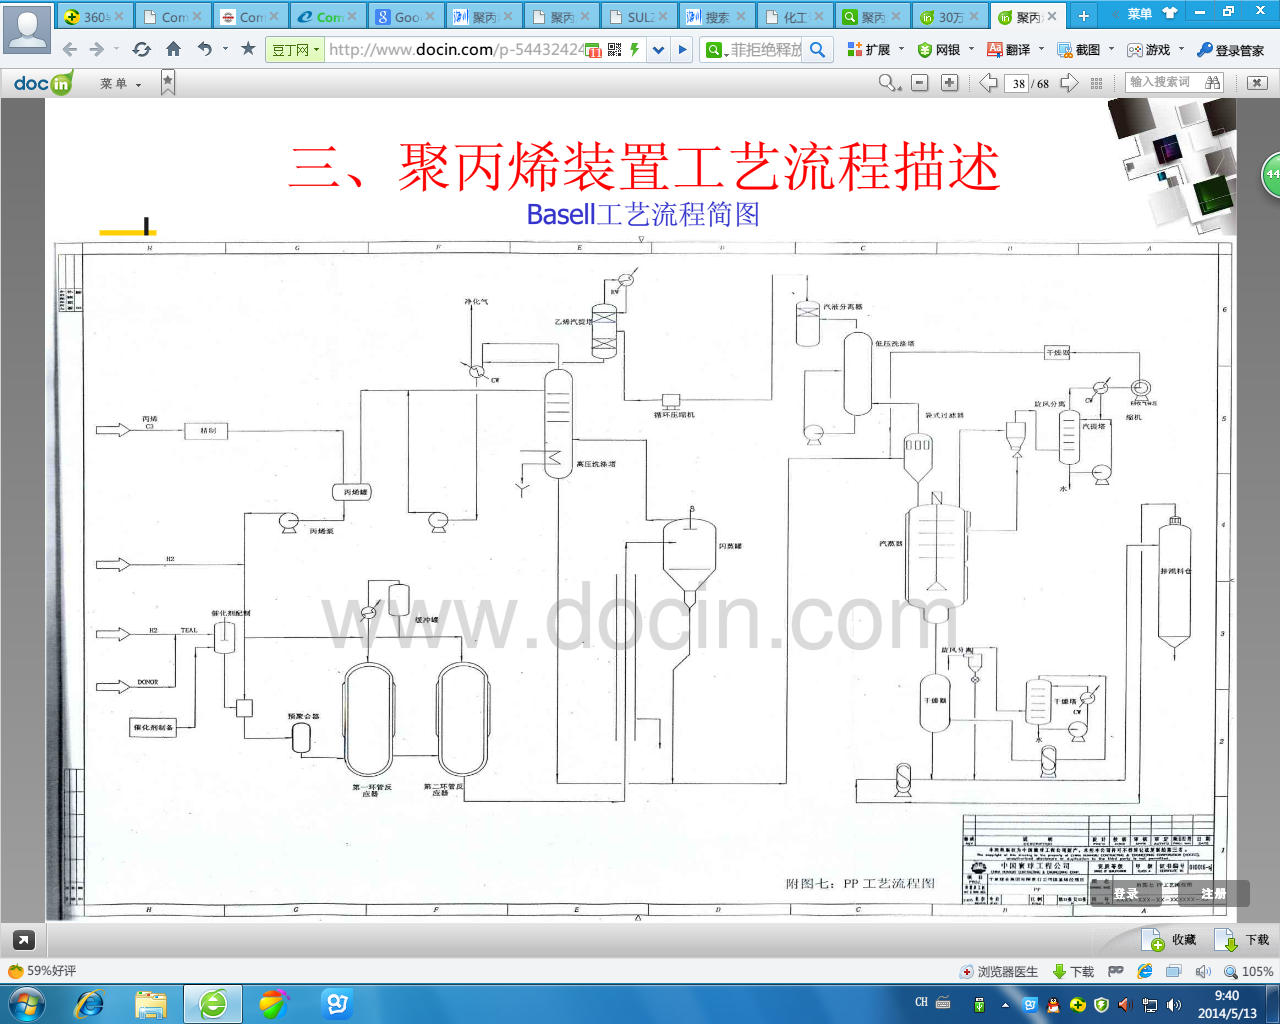Click 收藏 to favorite this document
This screenshot has width=1280, height=1024.
pos(1169,940)
